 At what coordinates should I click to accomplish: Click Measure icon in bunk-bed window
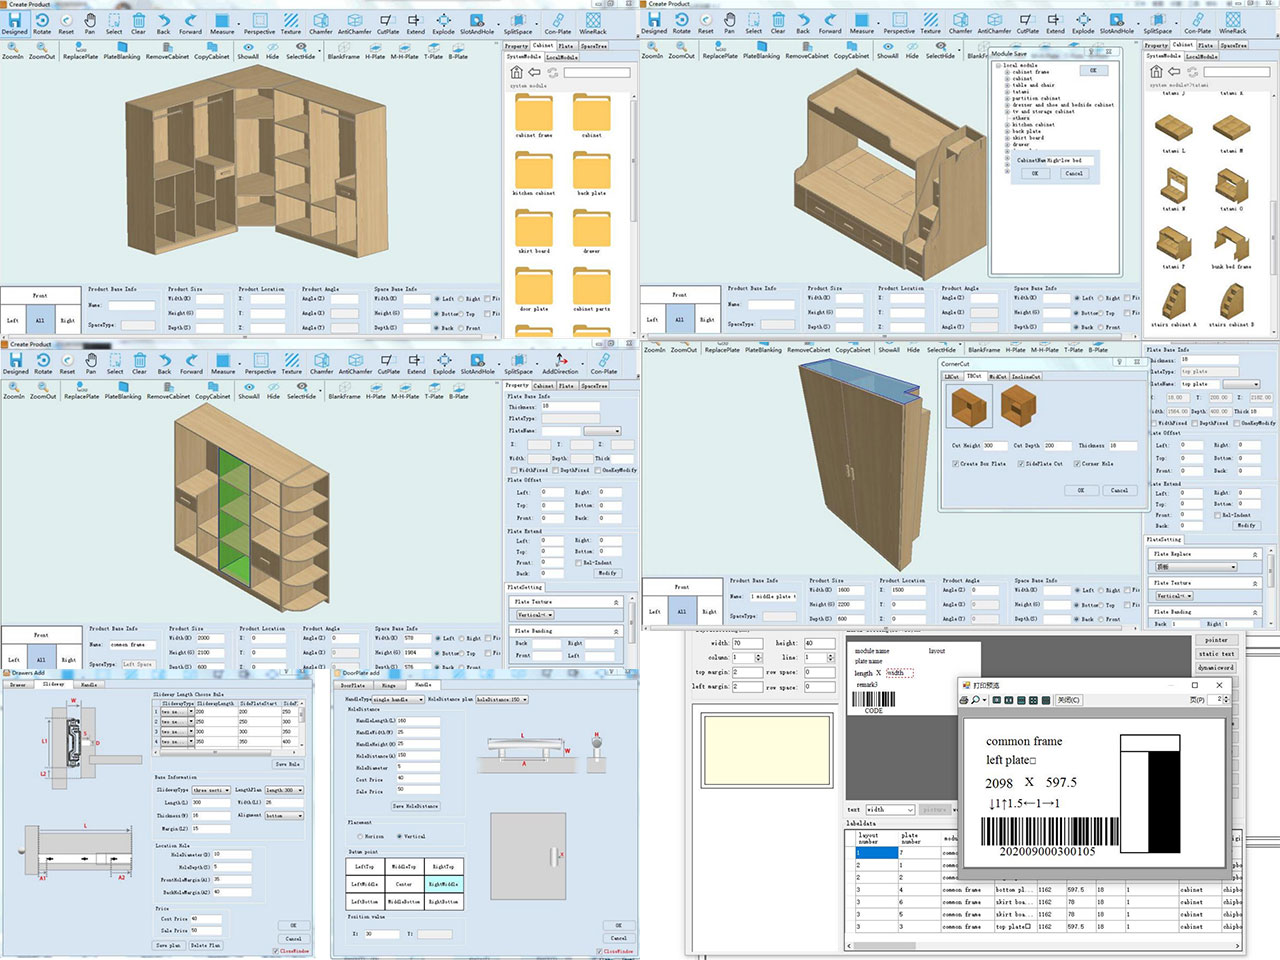(862, 21)
